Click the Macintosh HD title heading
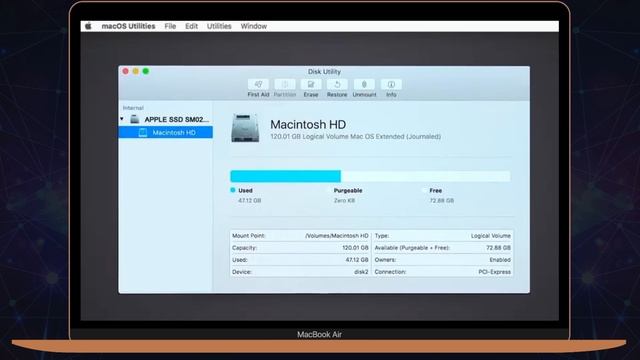640x360 pixels. tap(308, 124)
